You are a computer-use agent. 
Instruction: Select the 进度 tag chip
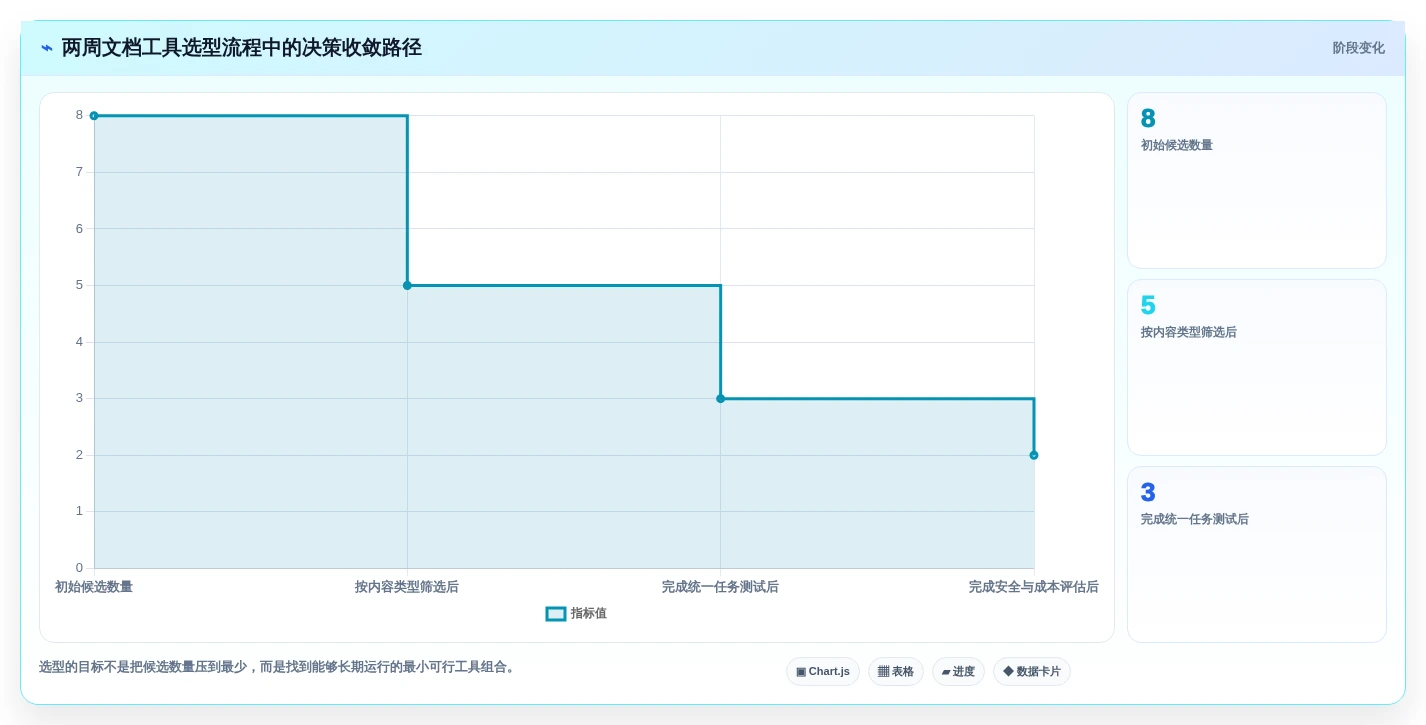point(958,672)
